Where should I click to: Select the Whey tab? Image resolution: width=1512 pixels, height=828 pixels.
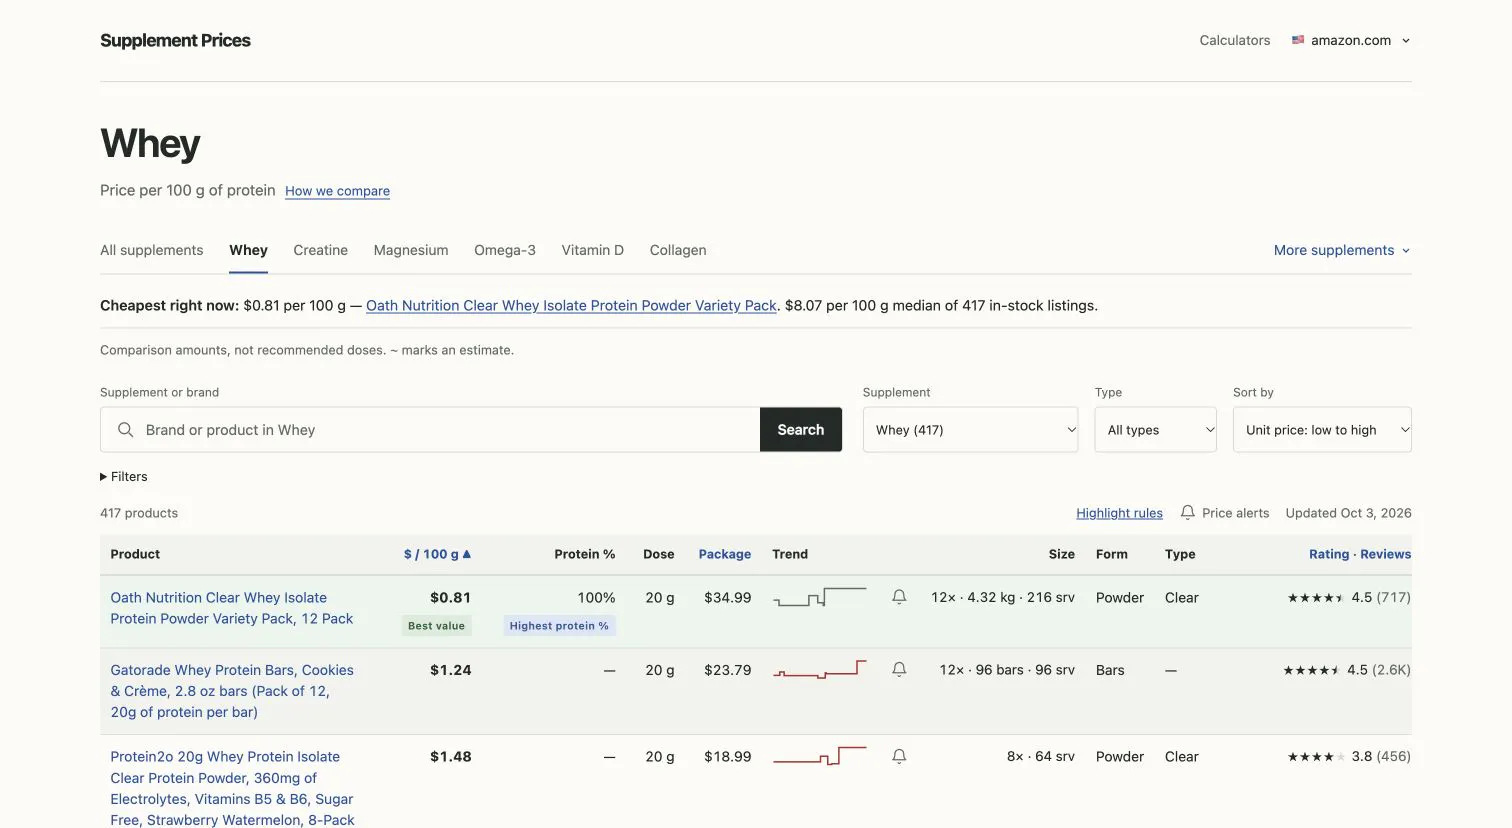click(x=248, y=250)
